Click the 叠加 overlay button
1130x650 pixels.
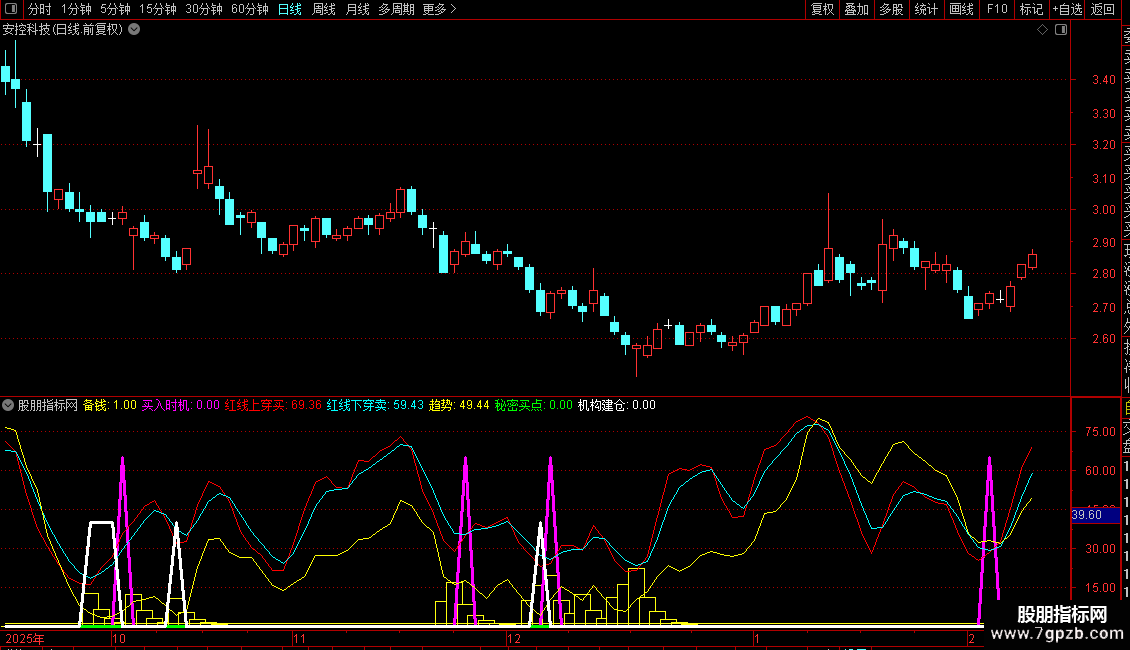point(857,9)
